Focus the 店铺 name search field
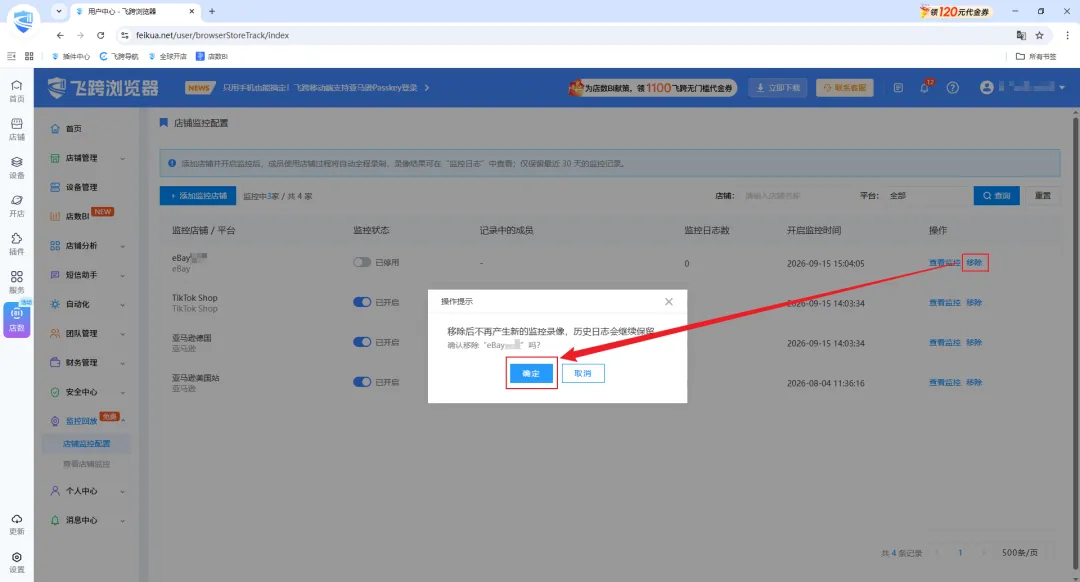Screen dimensions: 1080x582 tap(794, 196)
